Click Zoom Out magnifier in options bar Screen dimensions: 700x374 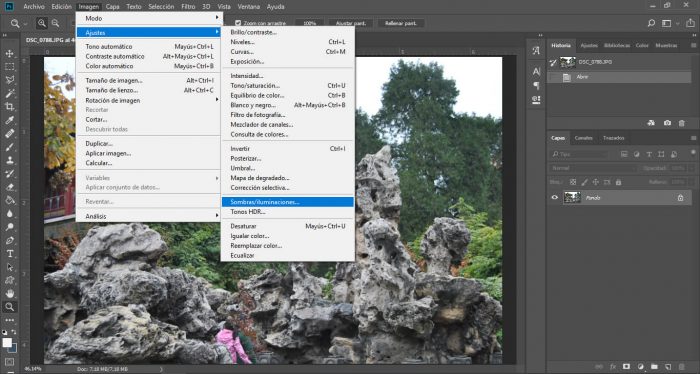pos(55,23)
